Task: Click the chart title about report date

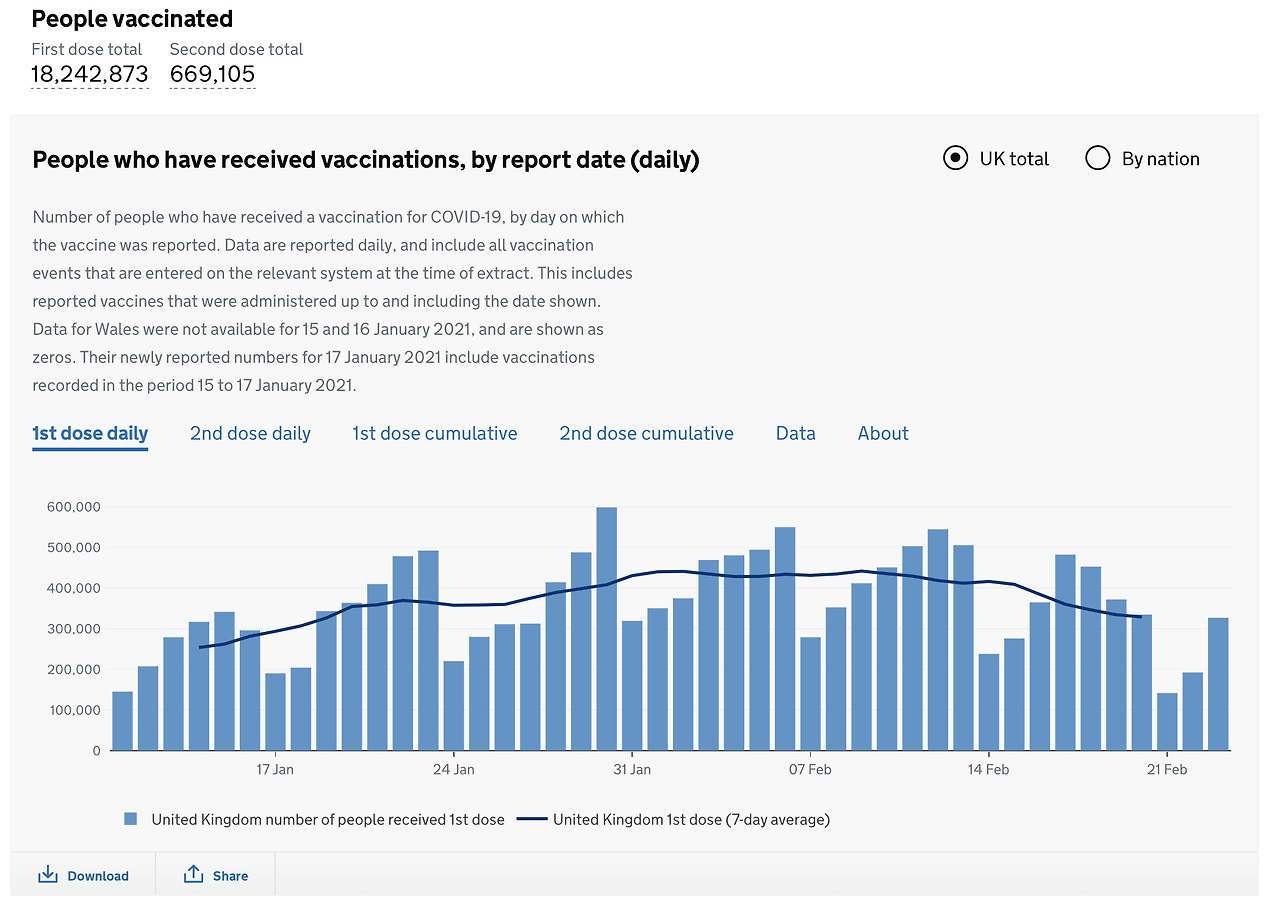Action: 366,159
